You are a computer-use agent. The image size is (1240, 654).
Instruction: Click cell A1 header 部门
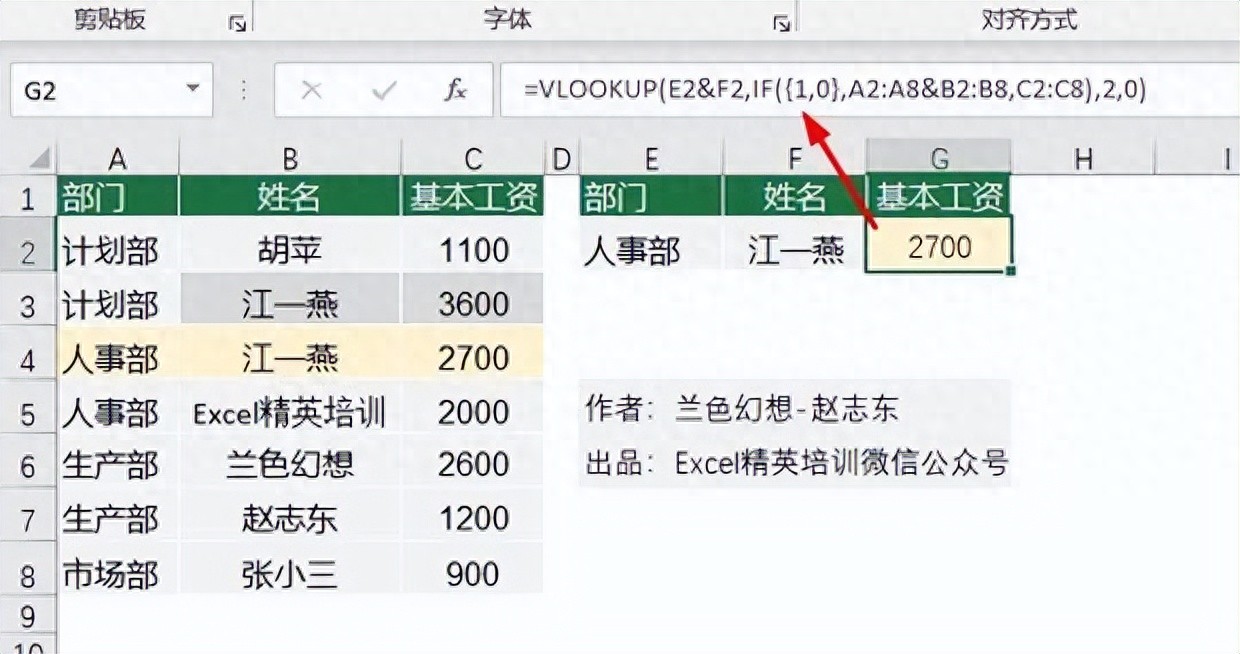(x=118, y=196)
